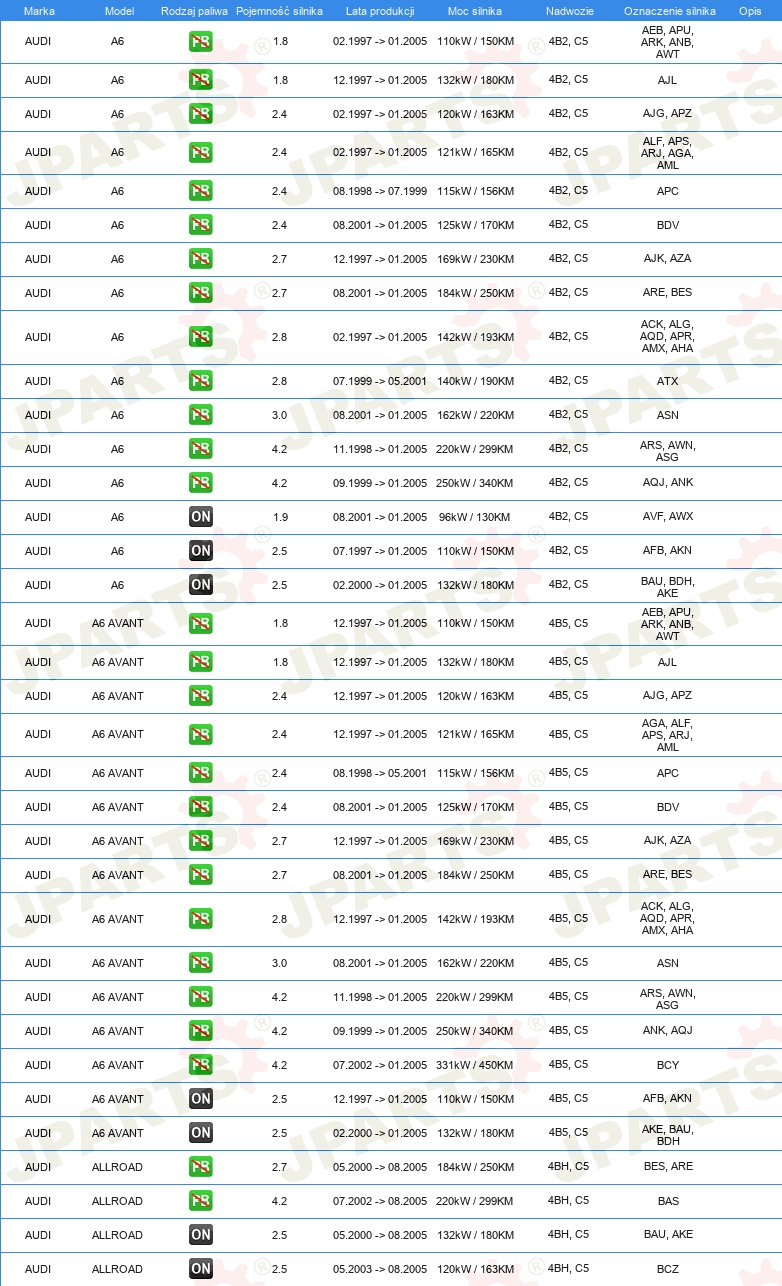Click the Lata produkcji column header

pyautogui.click(x=379, y=10)
